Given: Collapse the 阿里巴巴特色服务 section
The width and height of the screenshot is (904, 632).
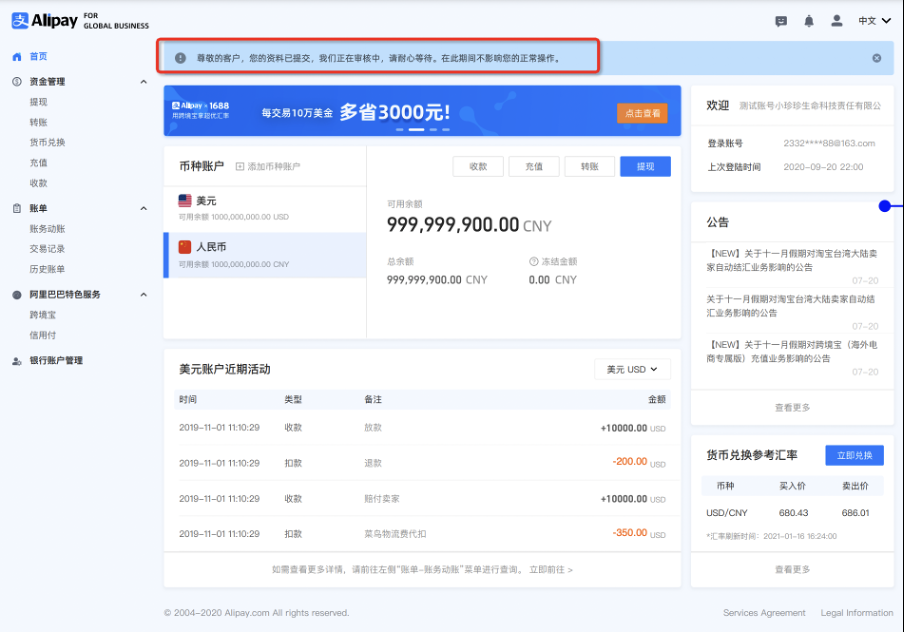Looking at the screenshot, I should (144, 295).
